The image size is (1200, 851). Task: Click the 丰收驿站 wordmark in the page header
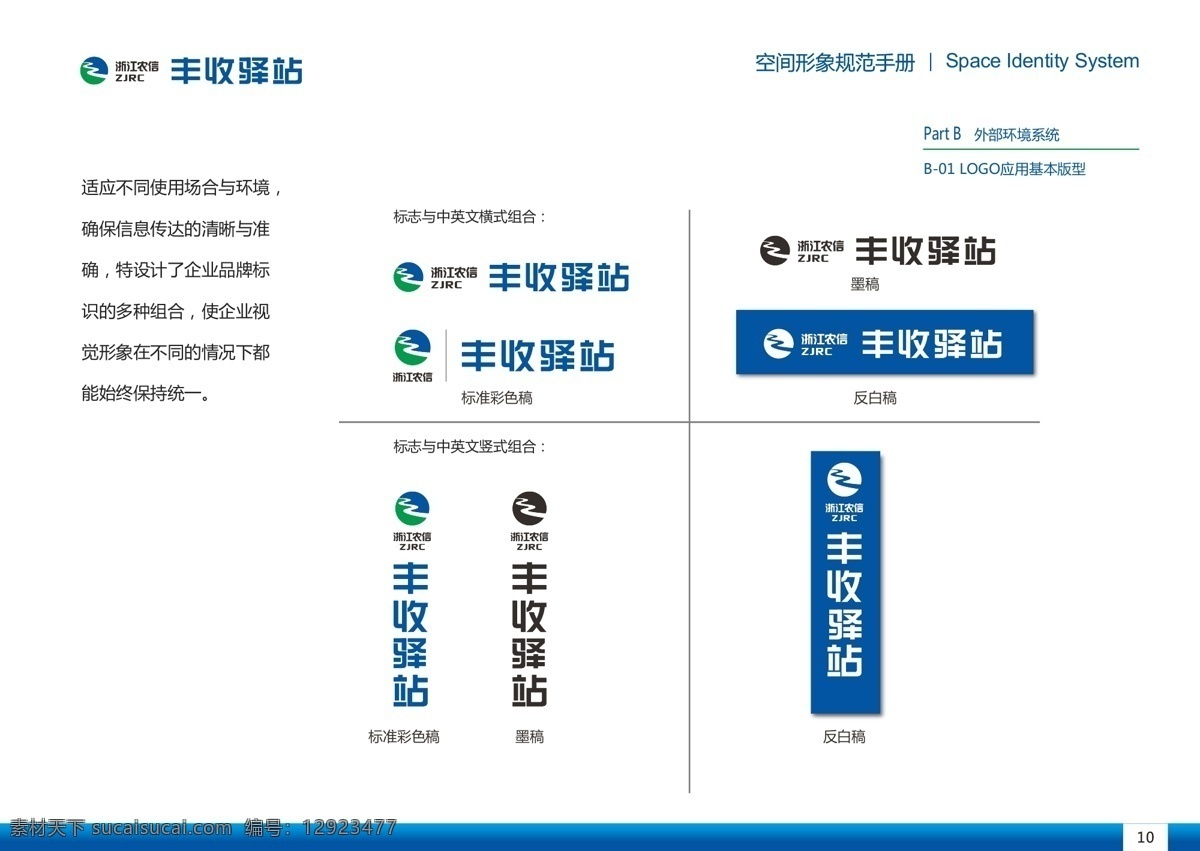[236, 71]
